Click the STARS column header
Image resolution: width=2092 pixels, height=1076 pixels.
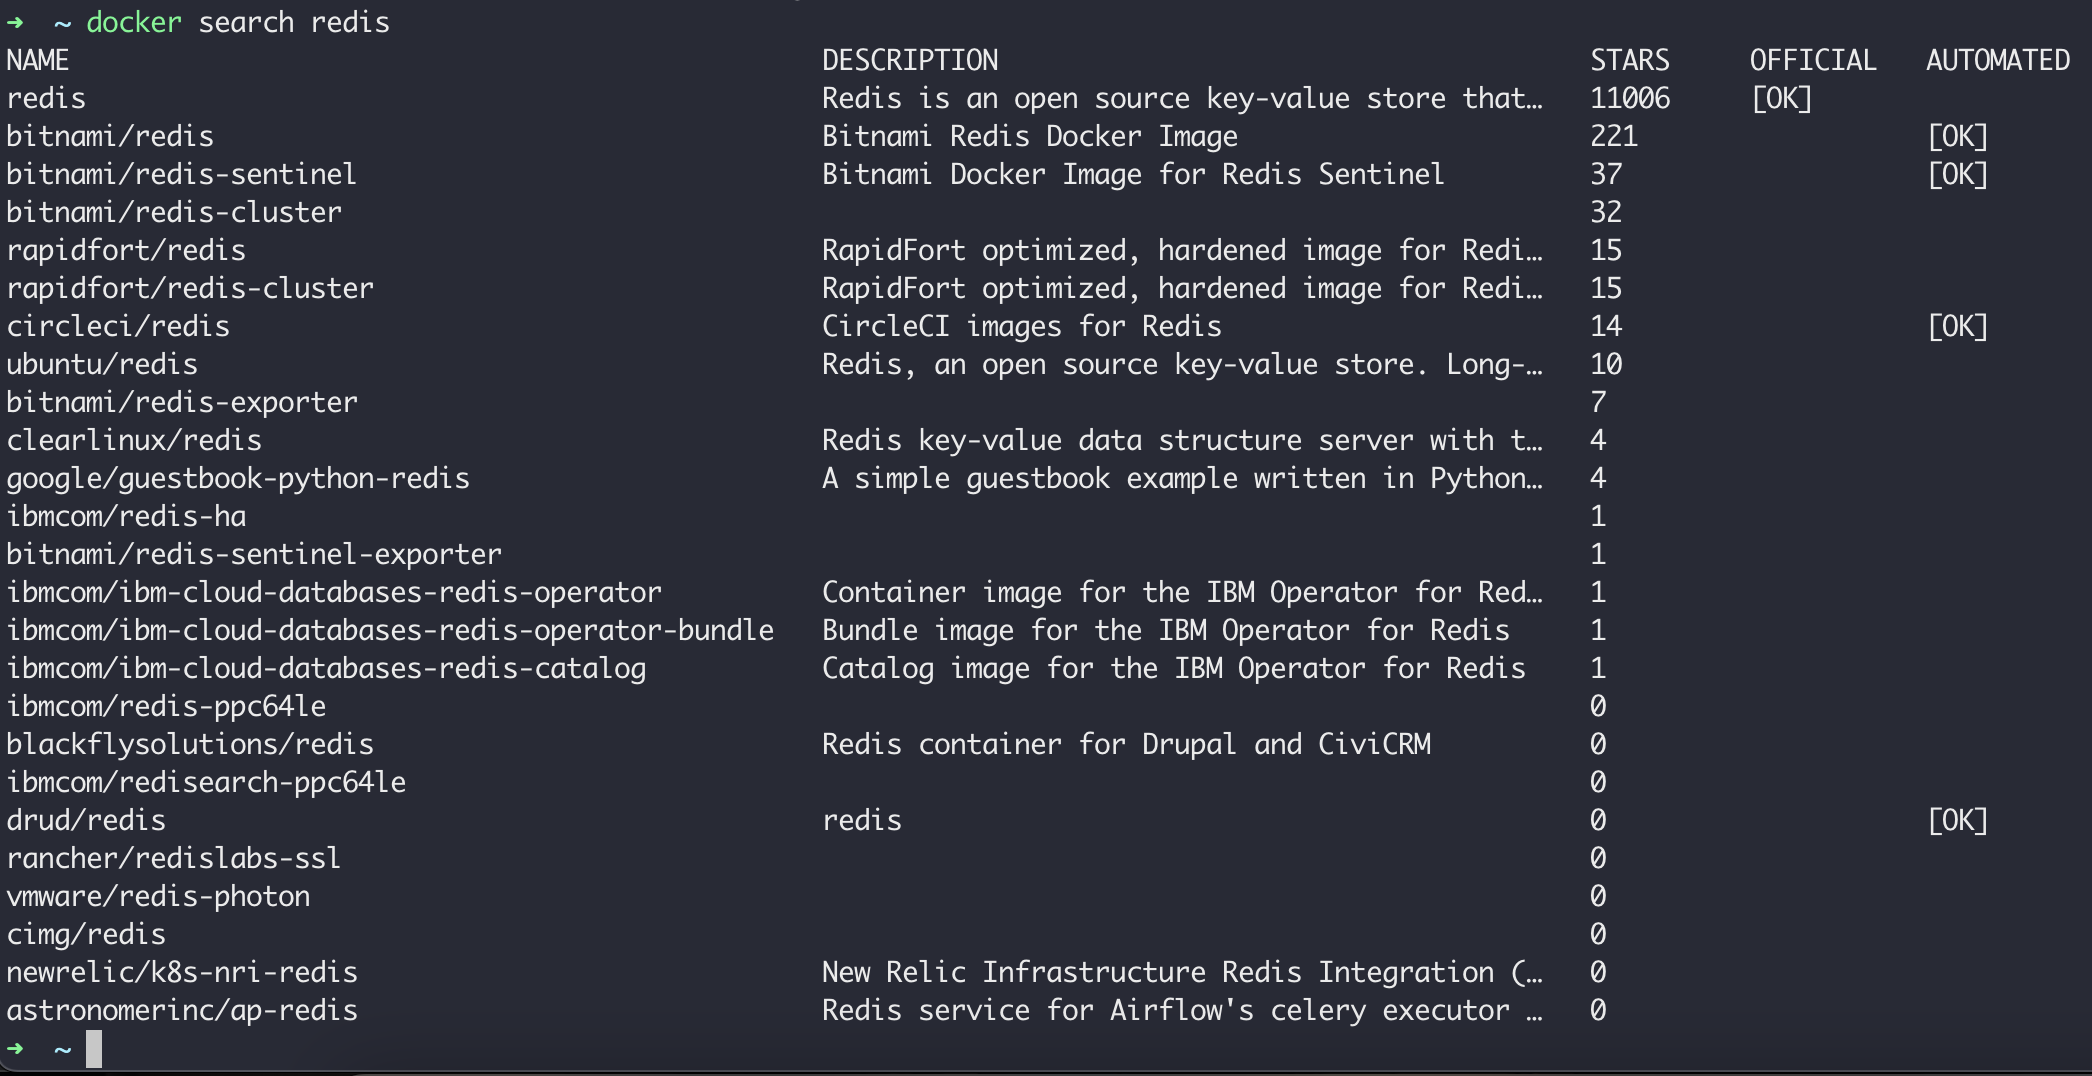1630,60
